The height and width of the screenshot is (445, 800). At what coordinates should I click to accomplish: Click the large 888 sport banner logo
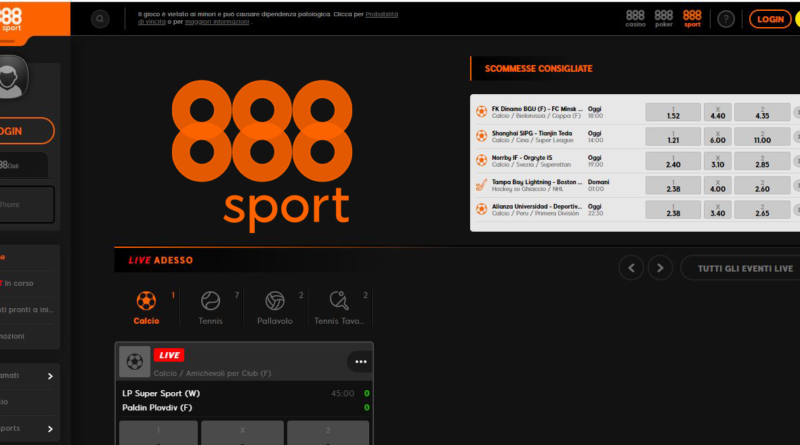[x=262, y=156]
